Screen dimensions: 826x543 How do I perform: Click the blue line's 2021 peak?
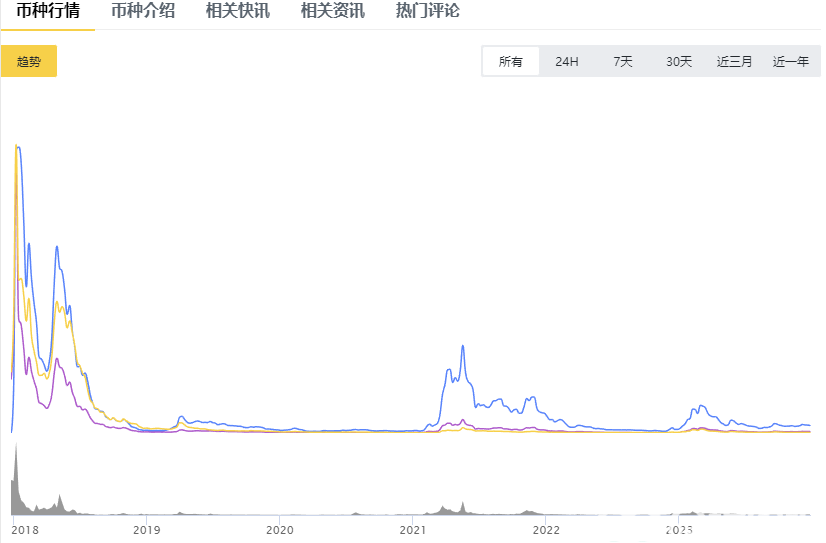pyautogui.click(x=462, y=347)
